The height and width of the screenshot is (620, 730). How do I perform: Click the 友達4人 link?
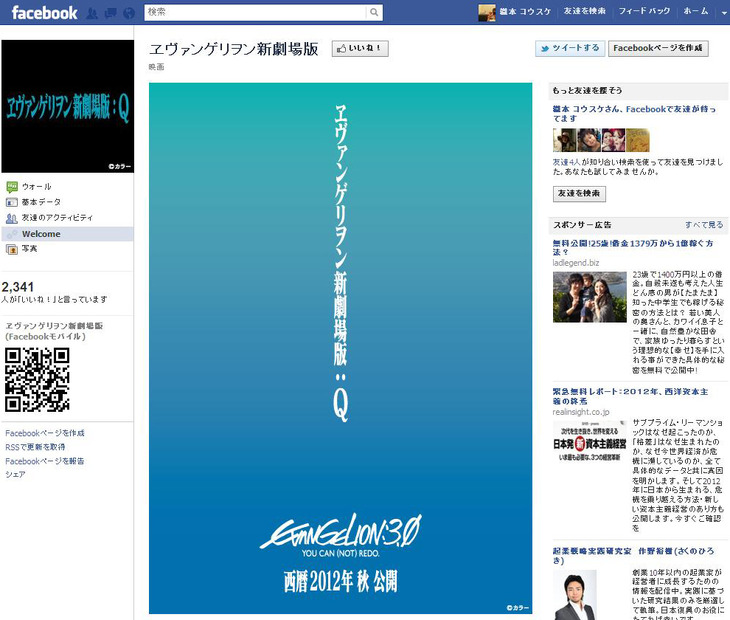click(567, 162)
